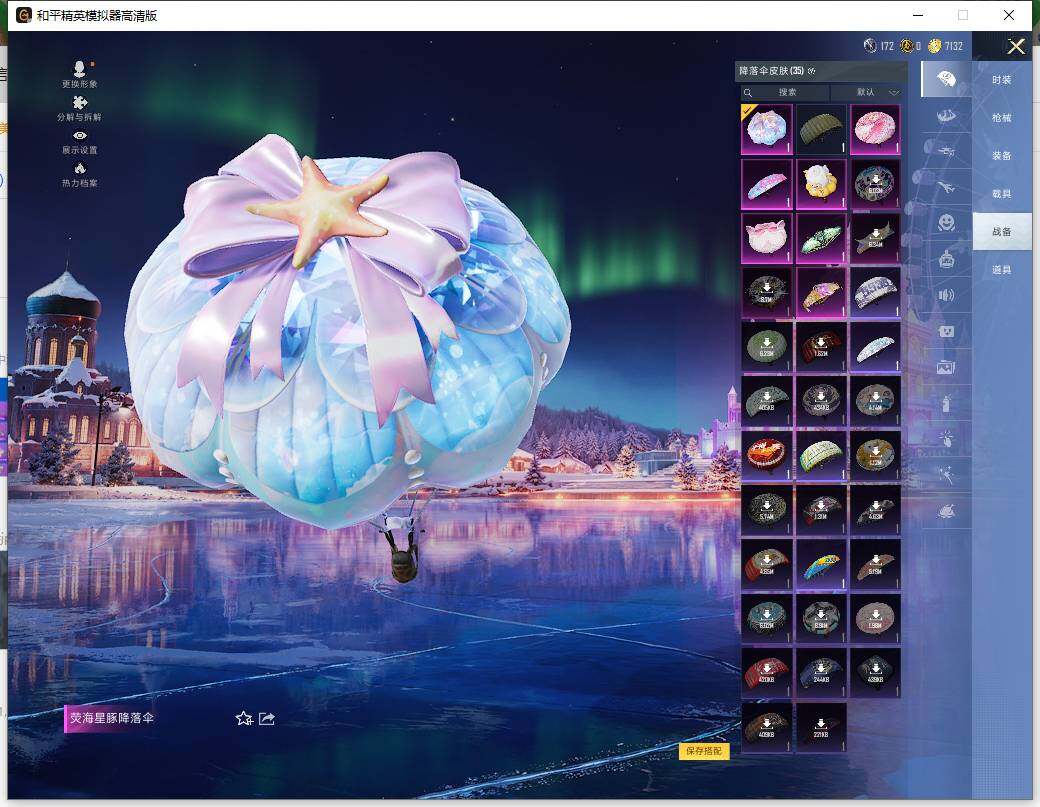
Task: Click the 搜索 search field
Action: [785, 92]
